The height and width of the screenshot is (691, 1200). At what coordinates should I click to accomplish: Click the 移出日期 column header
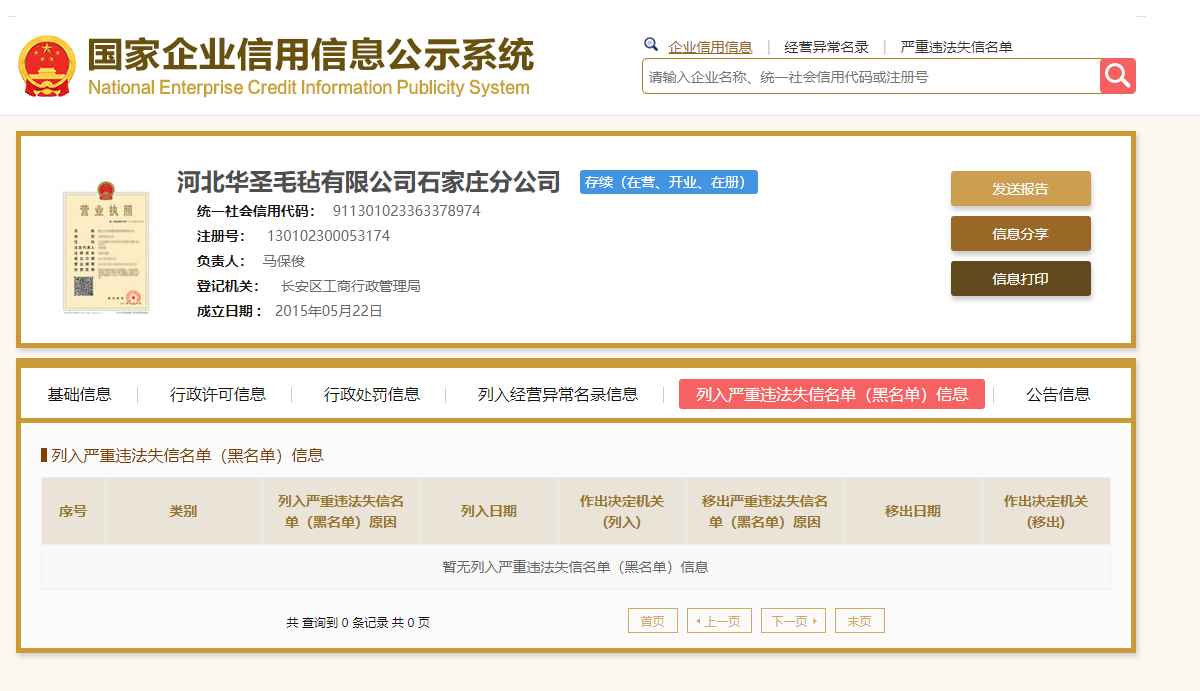[x=913, y=511]
